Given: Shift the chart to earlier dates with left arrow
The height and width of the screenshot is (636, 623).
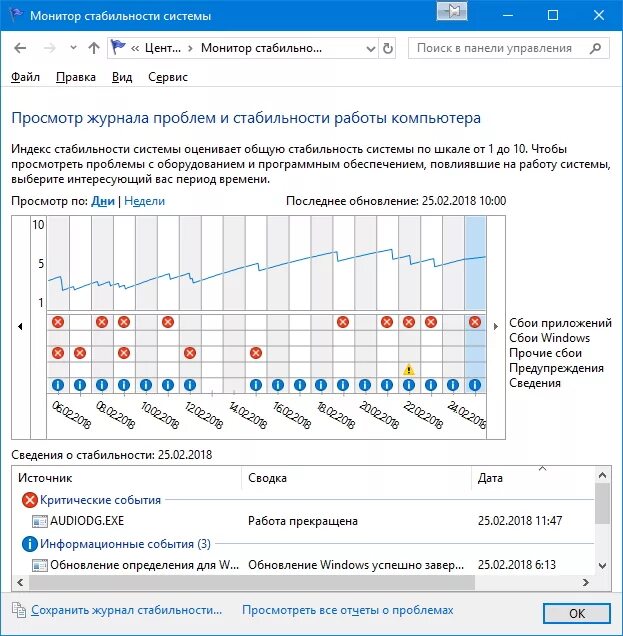Looking at the screenshot, I should (x=20, y=326).
